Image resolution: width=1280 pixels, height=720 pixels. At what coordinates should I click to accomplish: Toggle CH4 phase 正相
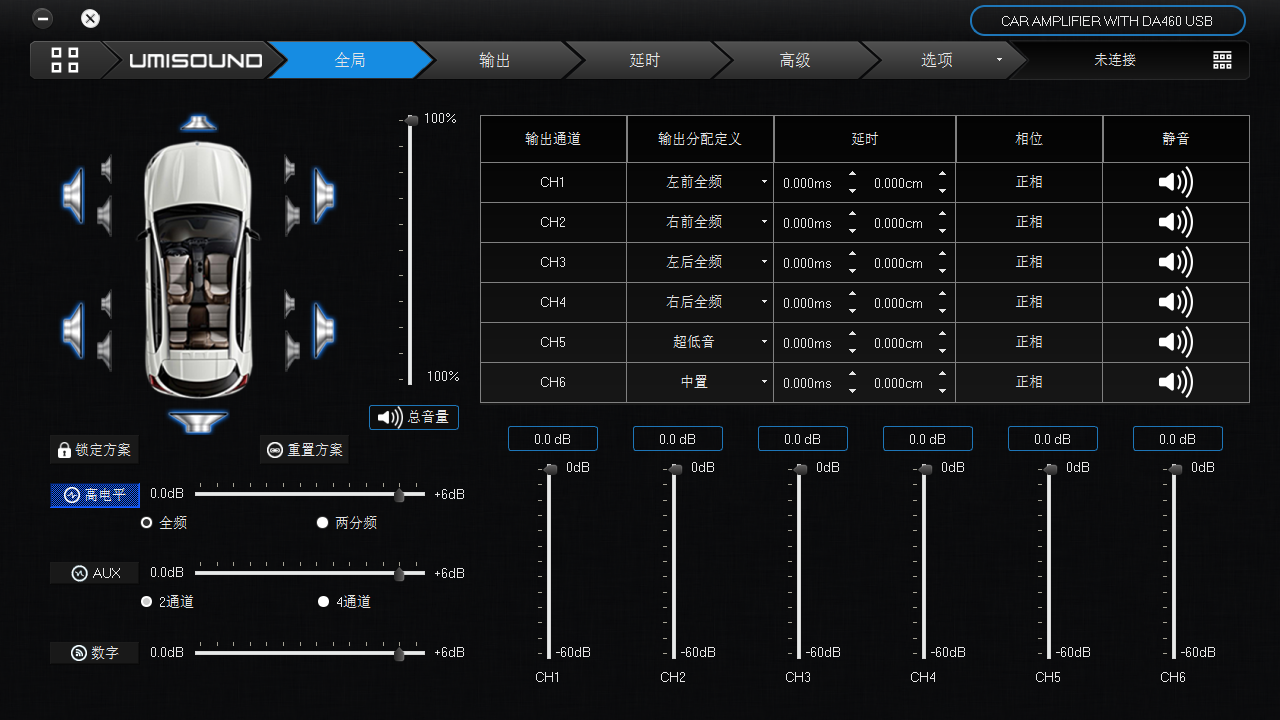[1029, 302]
